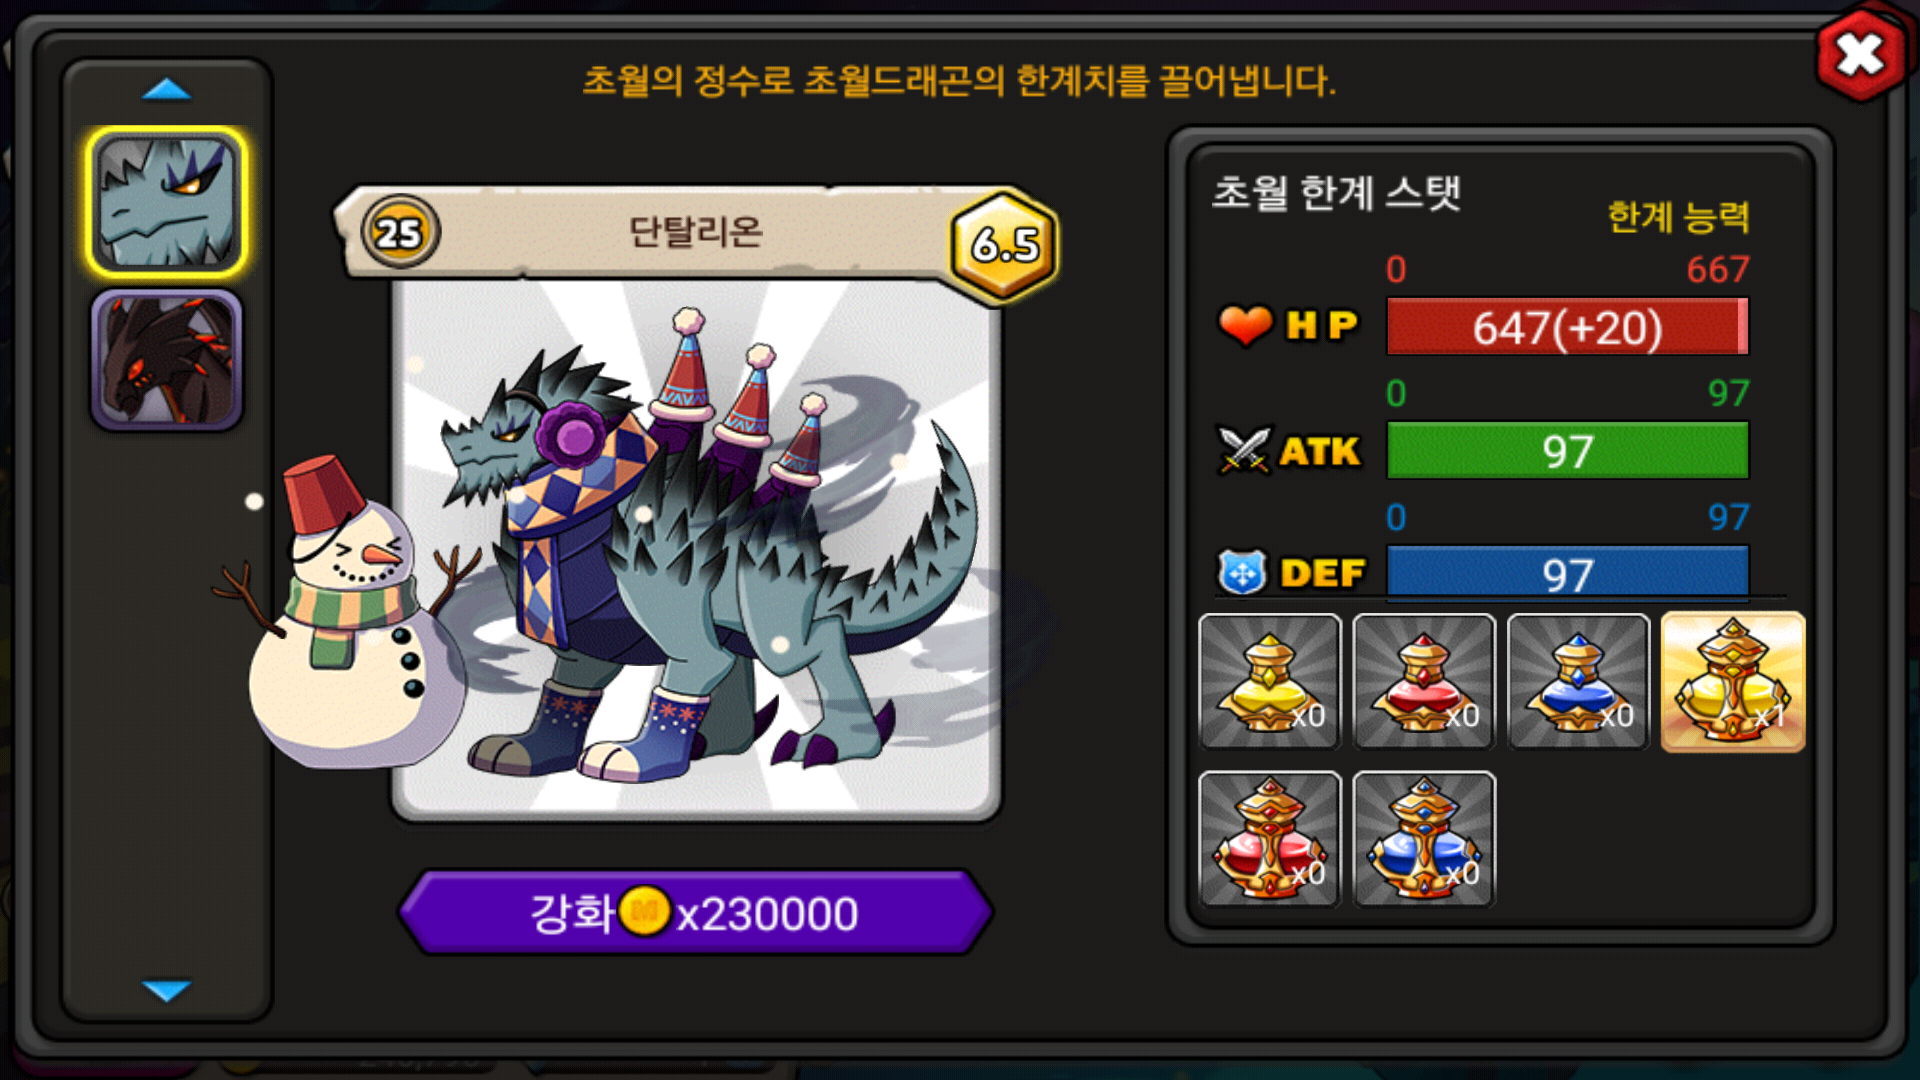Select the small yellow essence potion
The height and width of the screenshot is (1080, 1920).
[x=1270, y=682]
